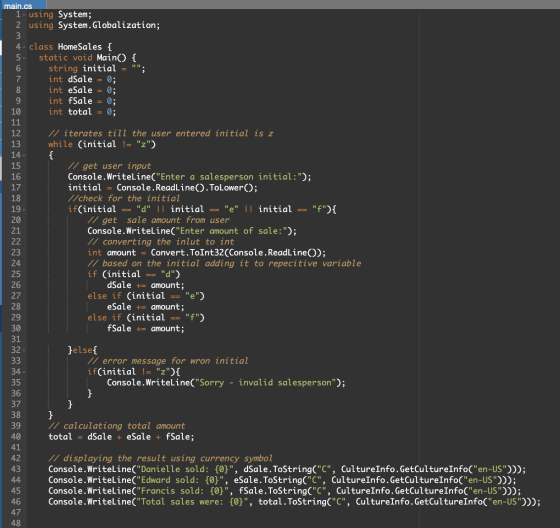
Task: Click 'displaying the result using currency symbol' comment
Action: point(160,459)
